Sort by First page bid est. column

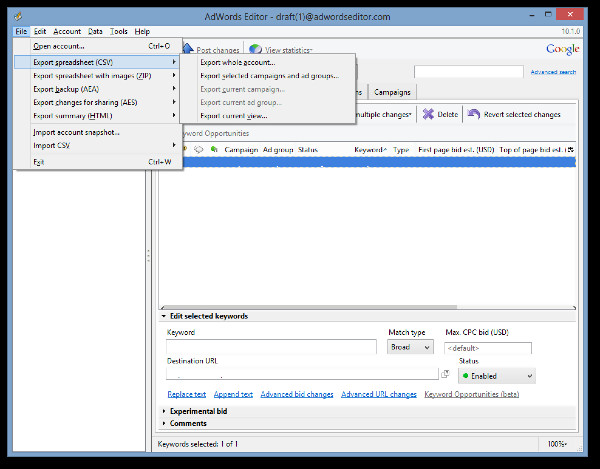point(456,150)
